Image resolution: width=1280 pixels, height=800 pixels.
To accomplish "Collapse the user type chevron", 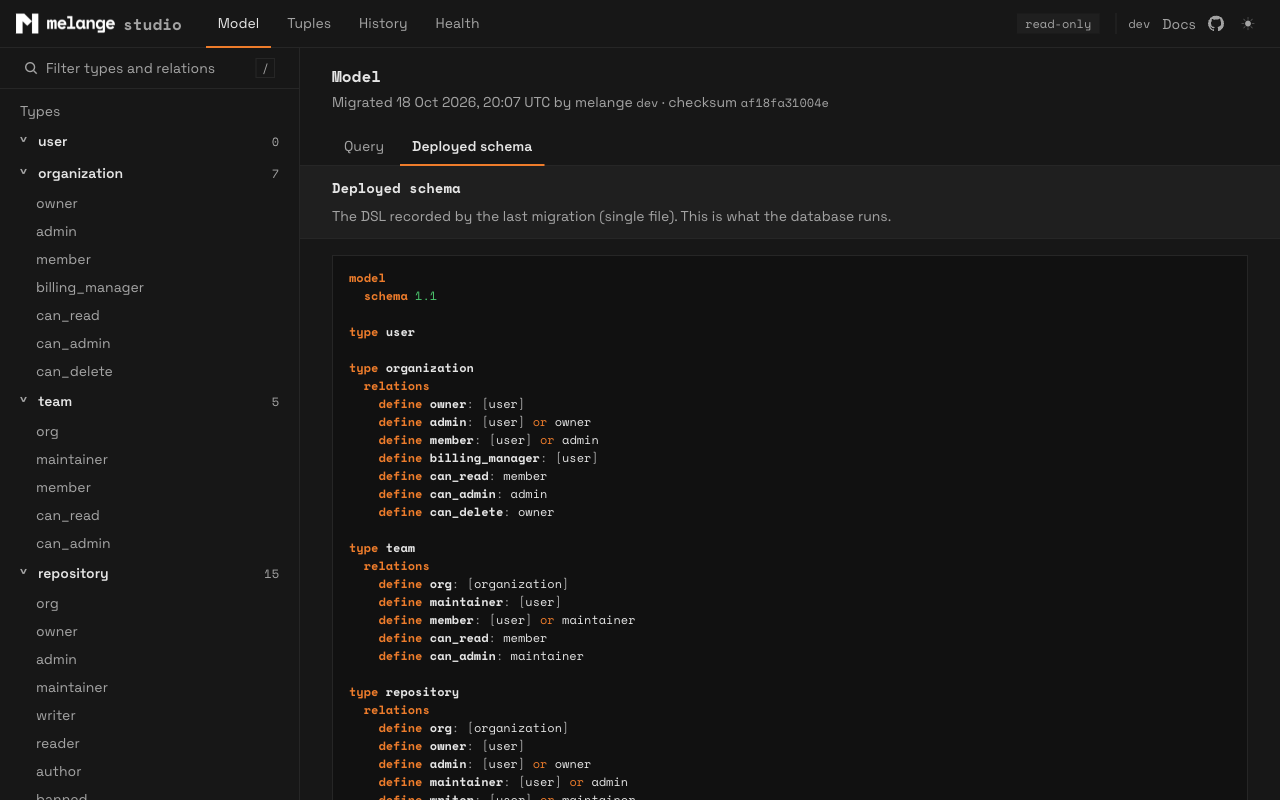I will 24,141.
